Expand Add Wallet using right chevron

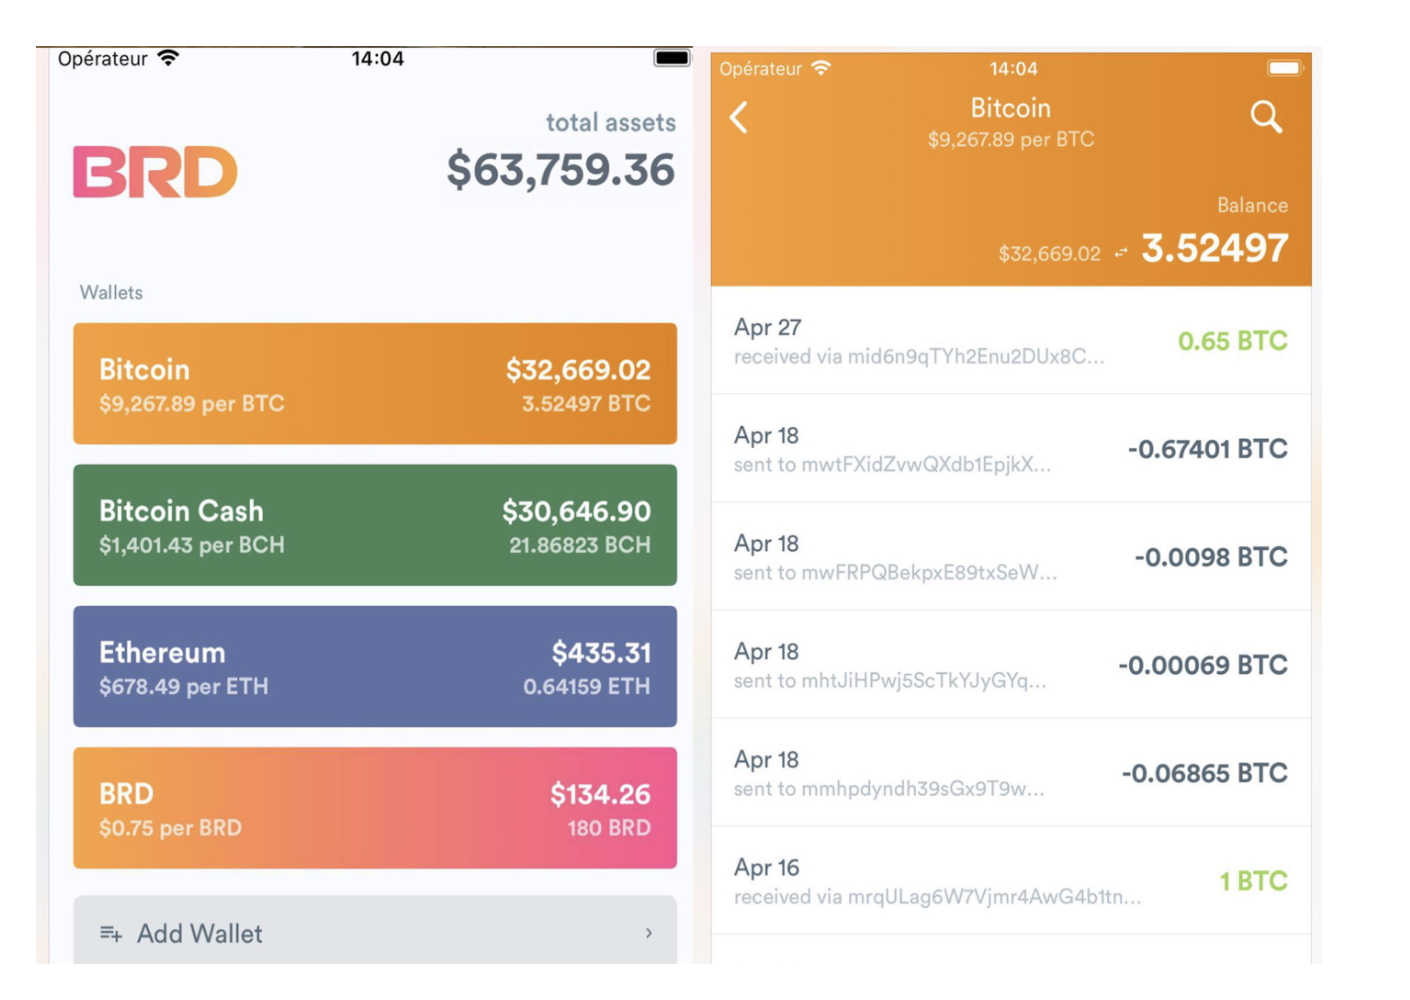coord(649,933)
